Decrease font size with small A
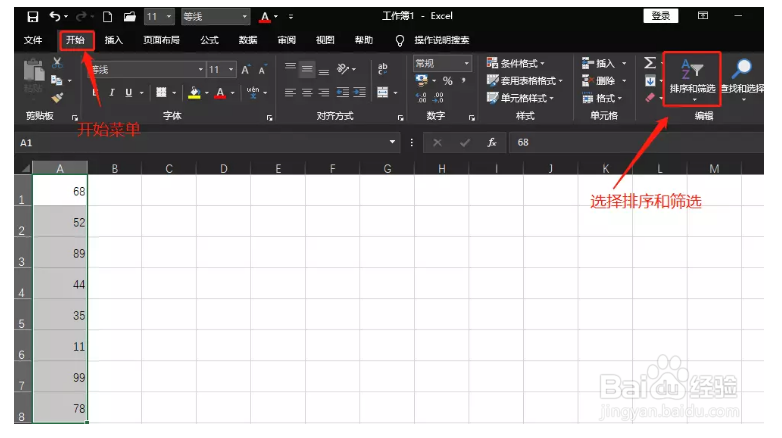Screen dimensions: 782x438 pos(262,70)
